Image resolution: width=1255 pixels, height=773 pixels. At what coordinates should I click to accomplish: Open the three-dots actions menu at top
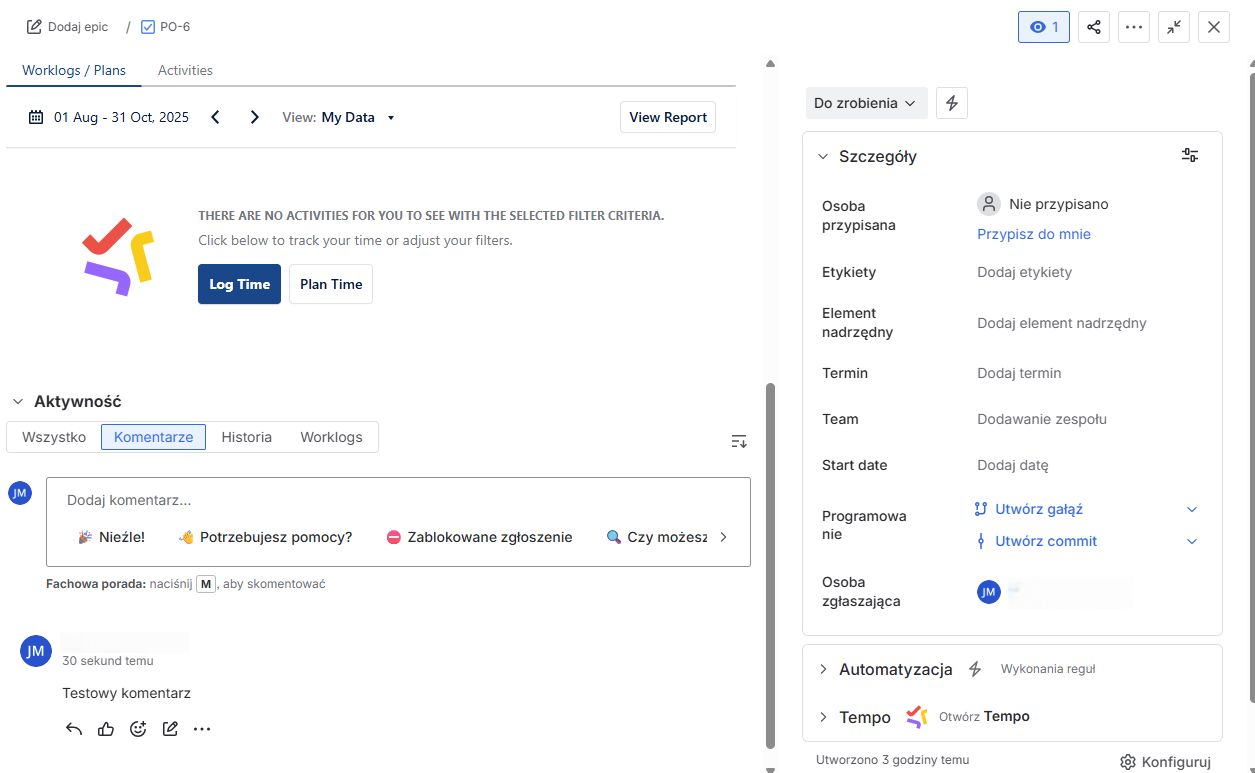coord(1133,27)
